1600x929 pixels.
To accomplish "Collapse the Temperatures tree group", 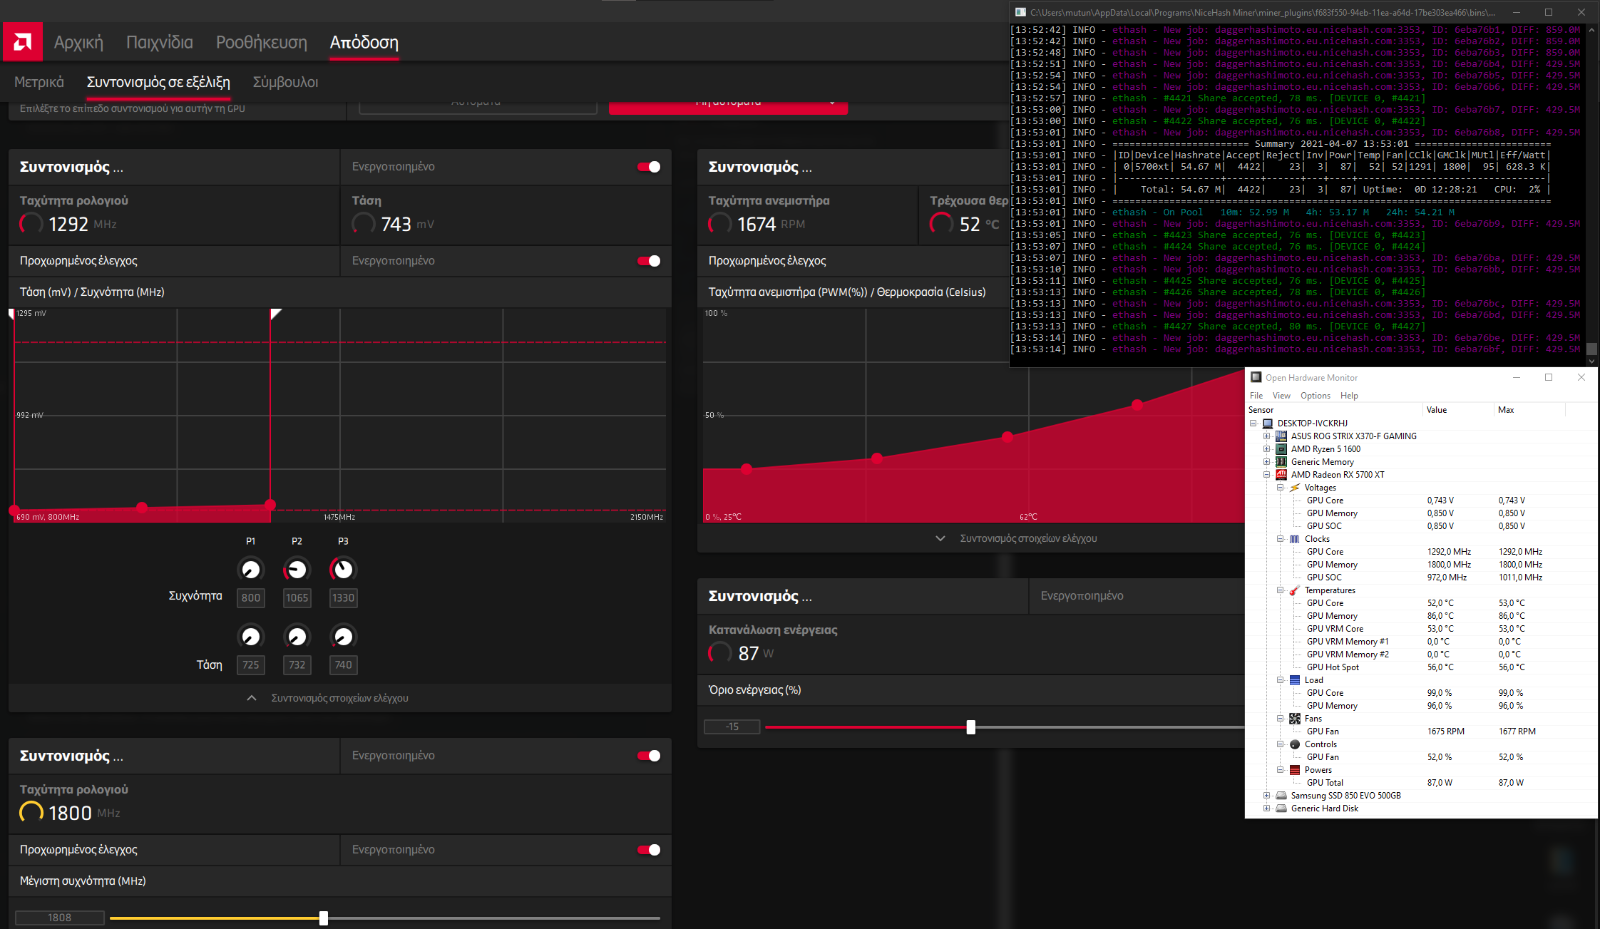I will point(1280,590).
